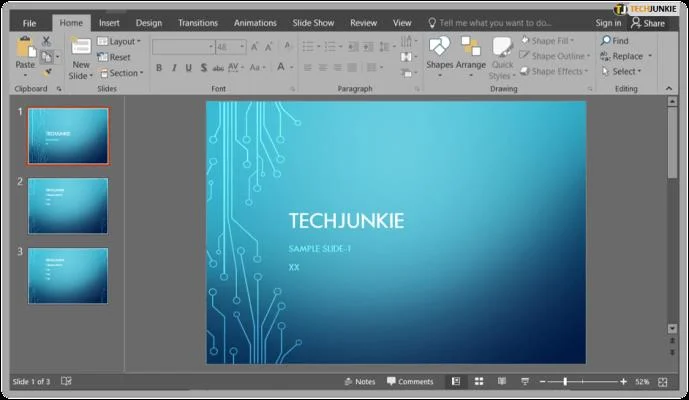Select slide 2 thumbnail
The height and width of the screenshot is (400, 689).
pyautogui.click(x=68, y=206)
